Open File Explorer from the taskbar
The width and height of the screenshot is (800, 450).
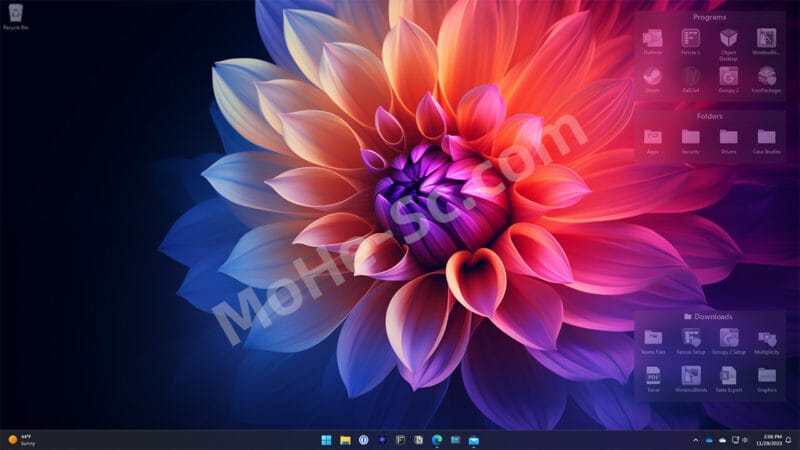(x=345, y=440)
